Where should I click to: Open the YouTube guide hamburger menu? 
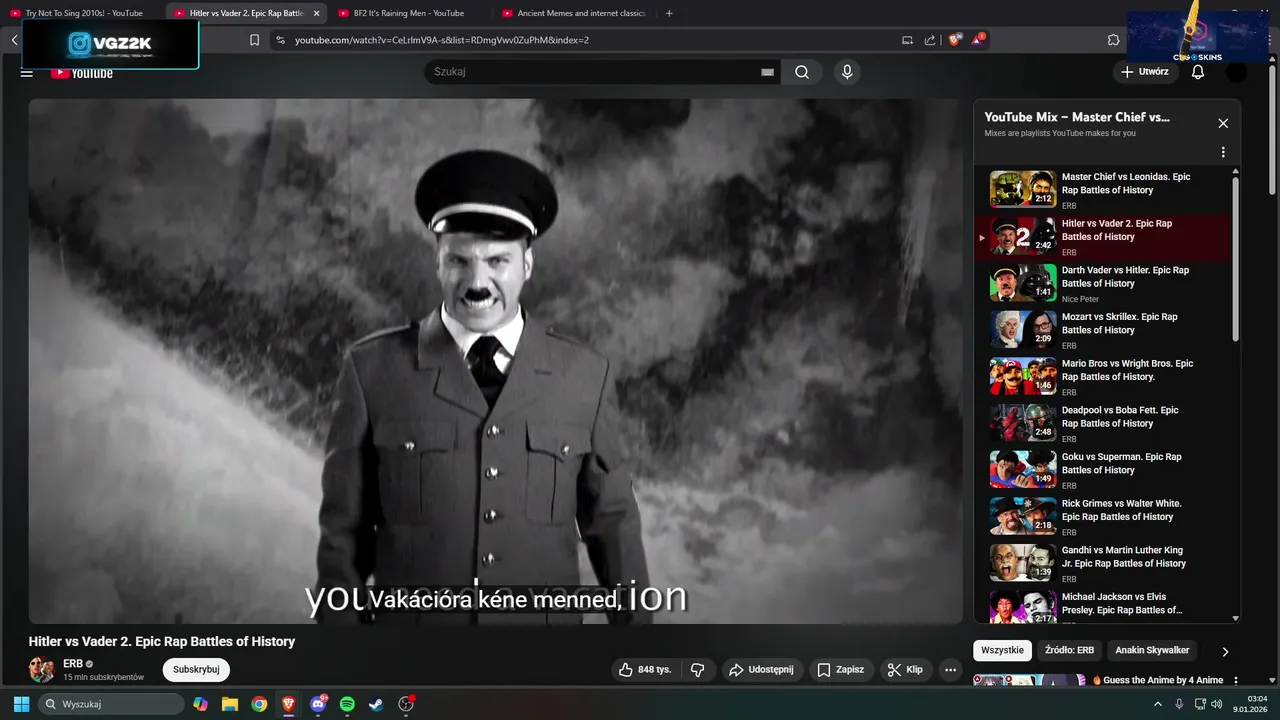pyautogui.click(x=27, y=72)
